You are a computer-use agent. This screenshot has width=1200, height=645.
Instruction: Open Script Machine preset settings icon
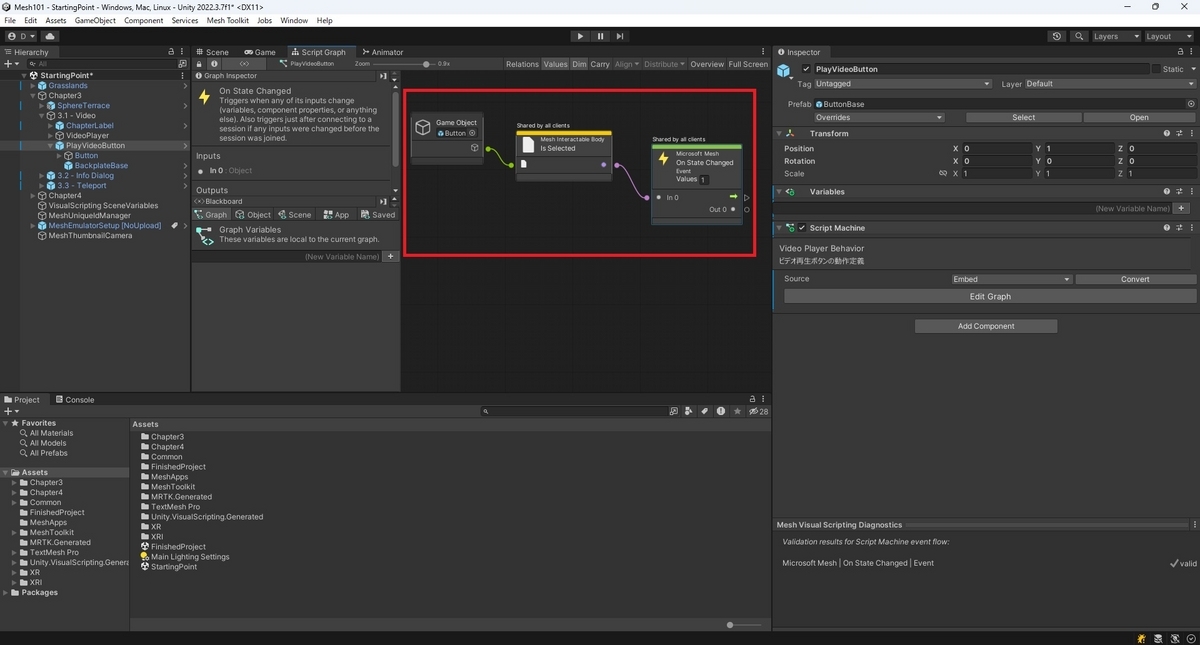point(1179,228)
